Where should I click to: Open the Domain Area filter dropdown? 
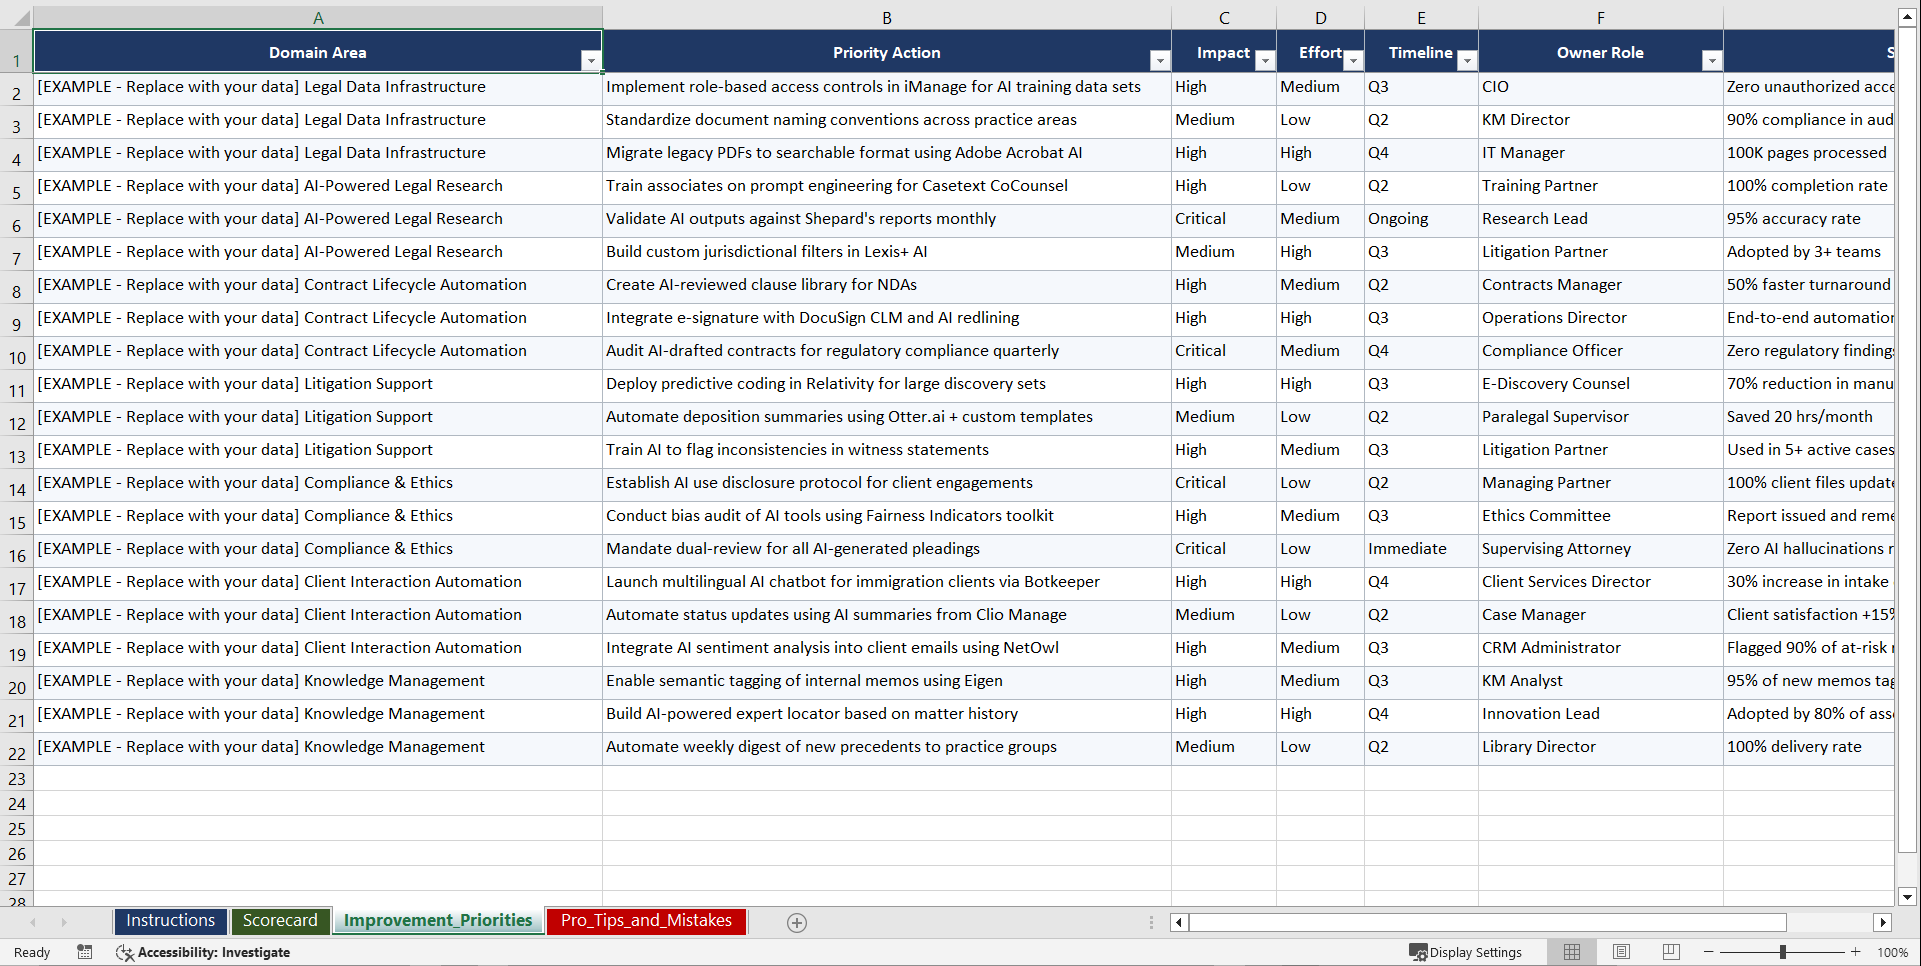tap(592, 60)
